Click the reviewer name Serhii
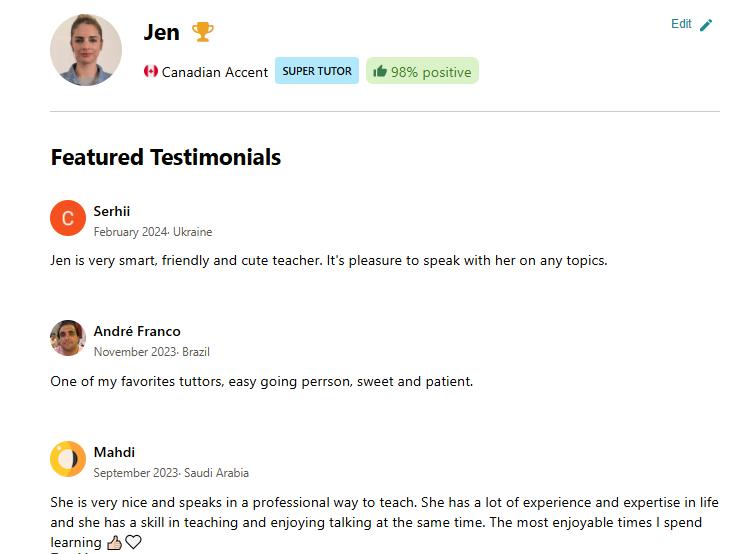This screenshot has height=554, width=732. pyautogui.click(x=112, y=211)
